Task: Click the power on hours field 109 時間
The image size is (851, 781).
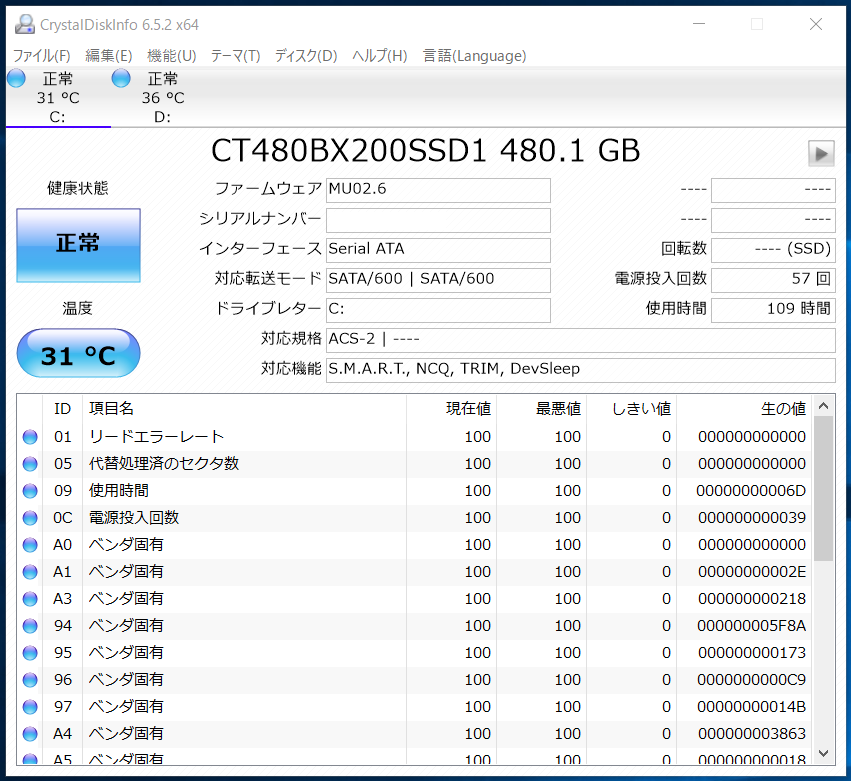Action: [x=773, y=310]
